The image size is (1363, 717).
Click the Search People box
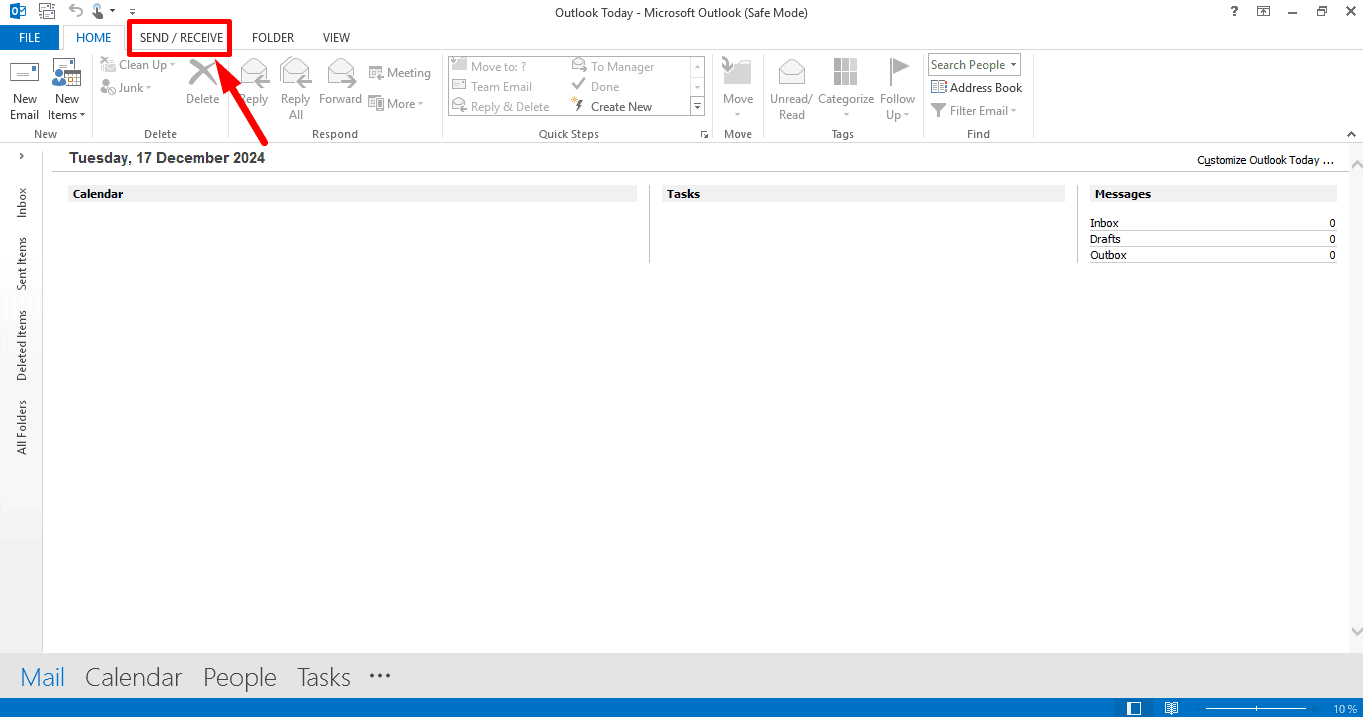pos(974,65)
